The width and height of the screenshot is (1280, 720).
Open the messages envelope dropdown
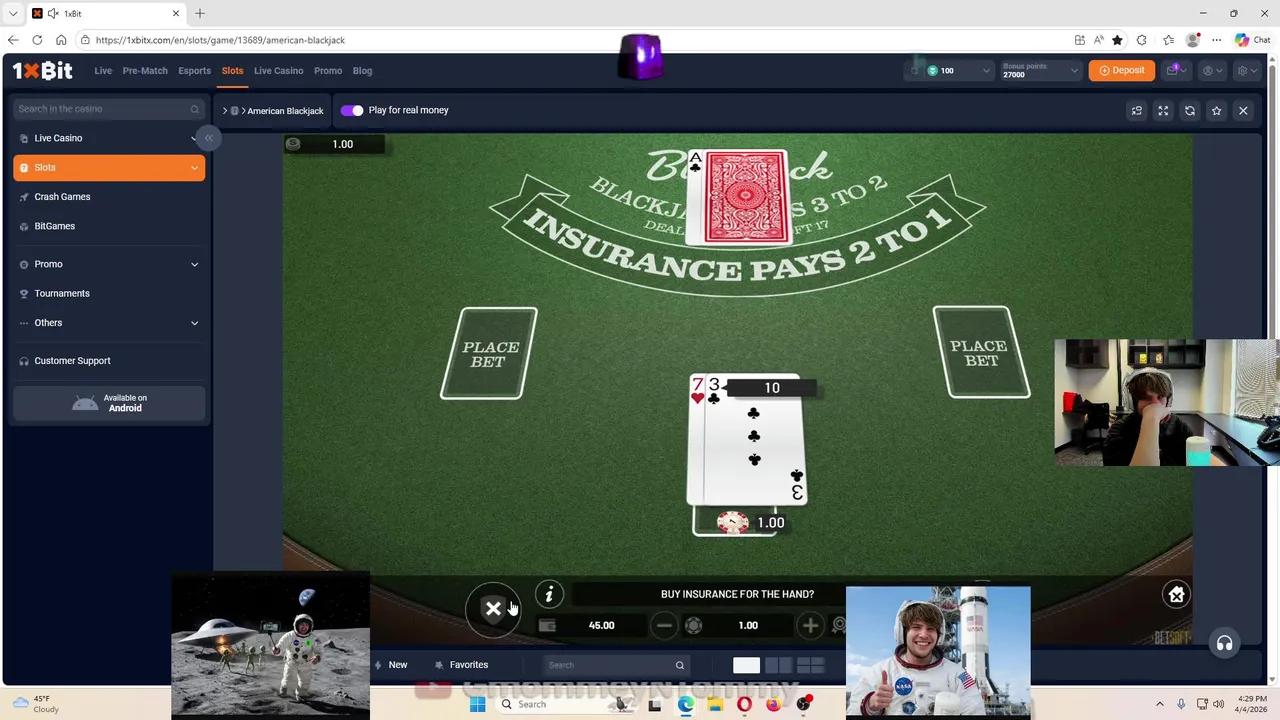1175,70
